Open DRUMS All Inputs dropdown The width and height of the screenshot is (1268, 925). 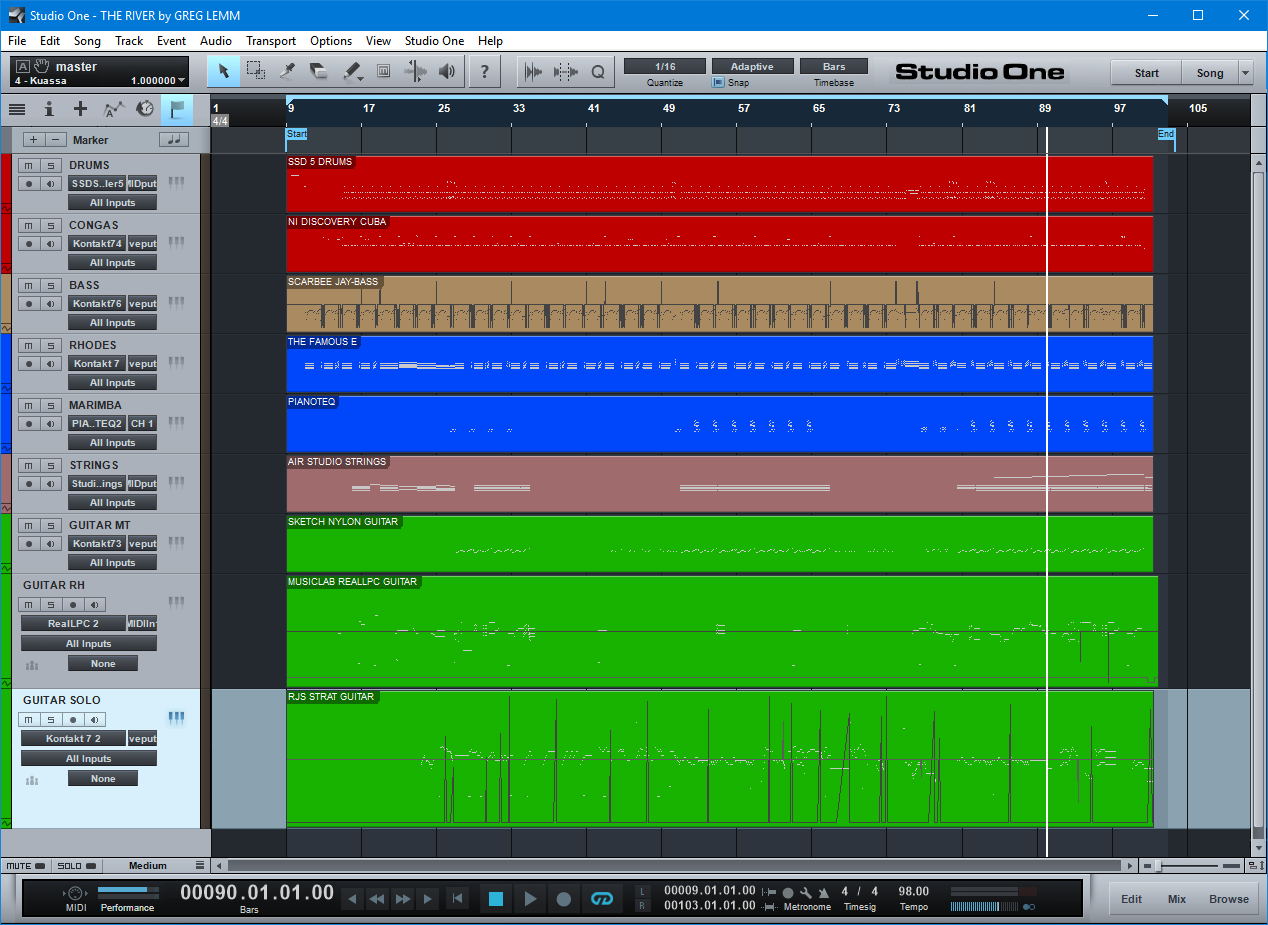tap(112, 203)
